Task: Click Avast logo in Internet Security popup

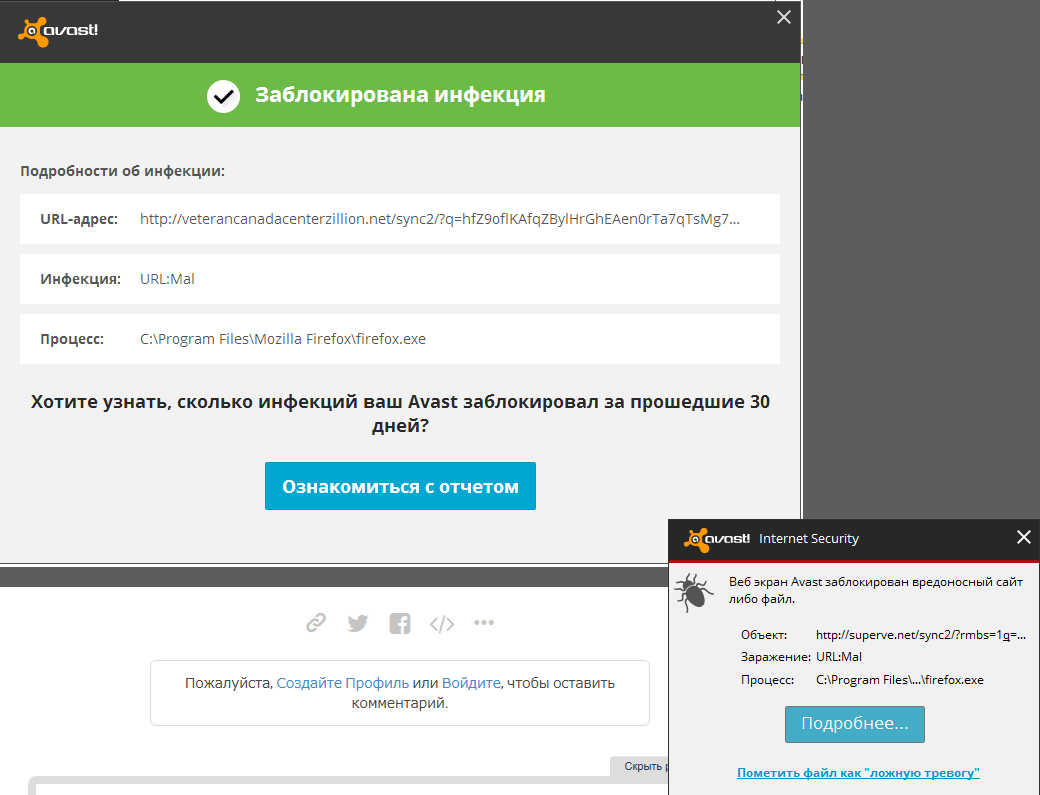Action: pos(717,539)
